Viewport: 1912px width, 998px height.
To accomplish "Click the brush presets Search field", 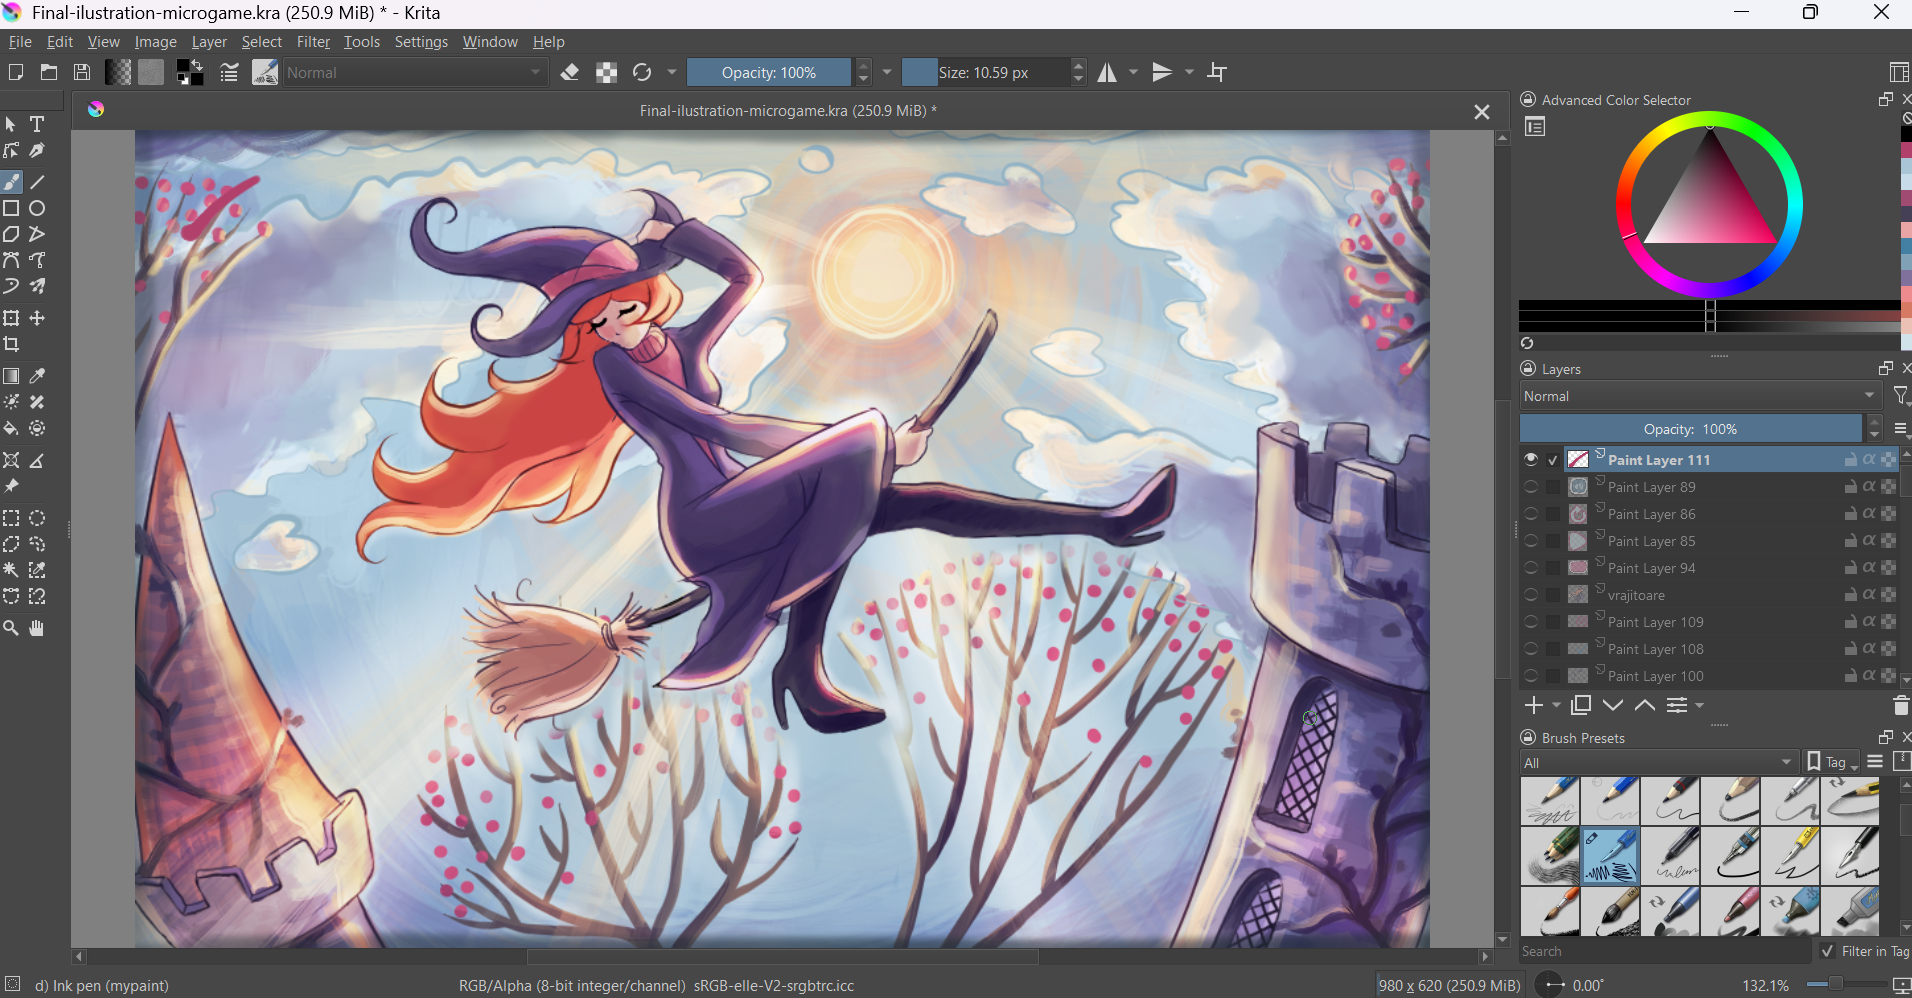I will [1662, 951].
